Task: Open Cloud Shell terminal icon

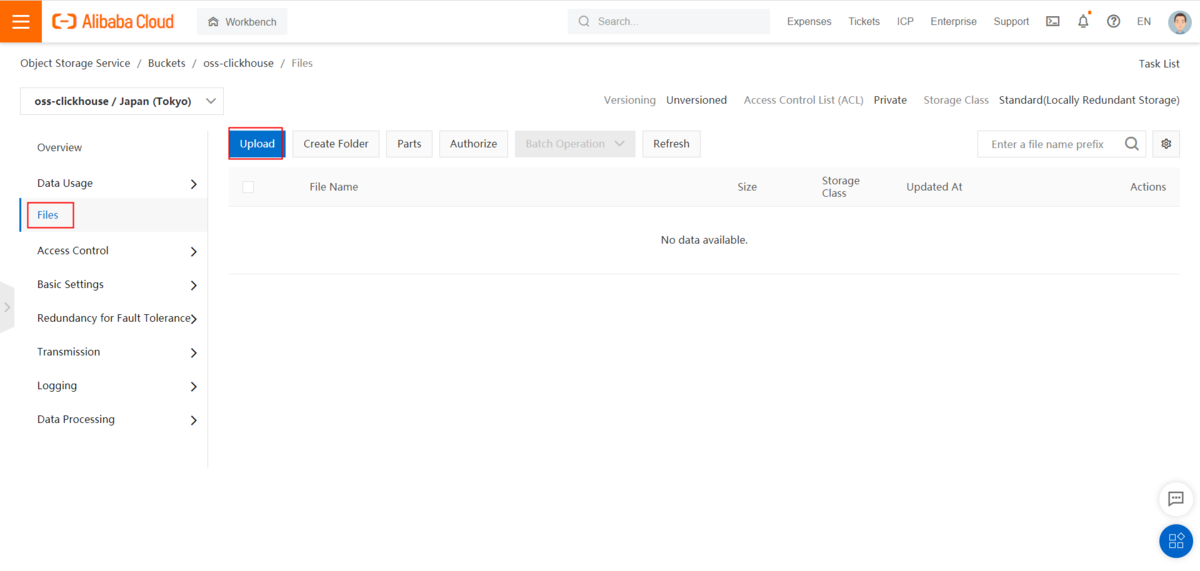Action: [1053, 21]
